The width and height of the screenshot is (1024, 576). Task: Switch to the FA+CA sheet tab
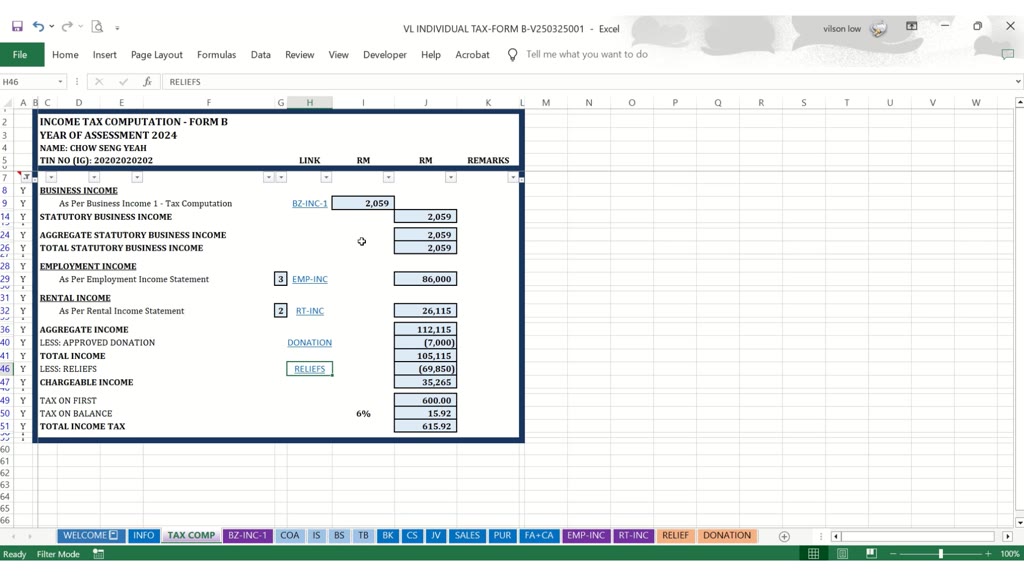pyautogui.click(x=539, y=536)
